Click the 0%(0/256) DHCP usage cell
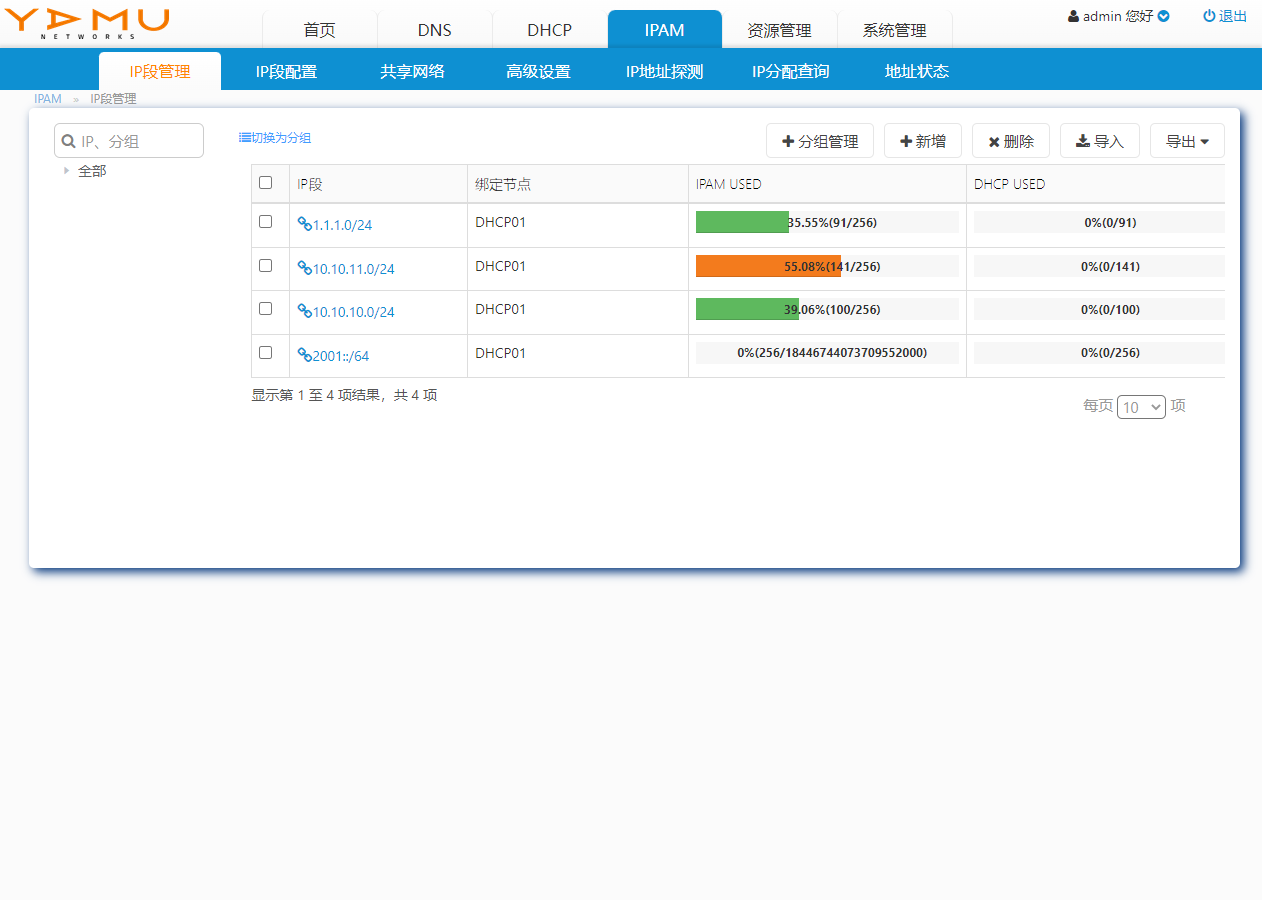 (x=1100, y=353)
